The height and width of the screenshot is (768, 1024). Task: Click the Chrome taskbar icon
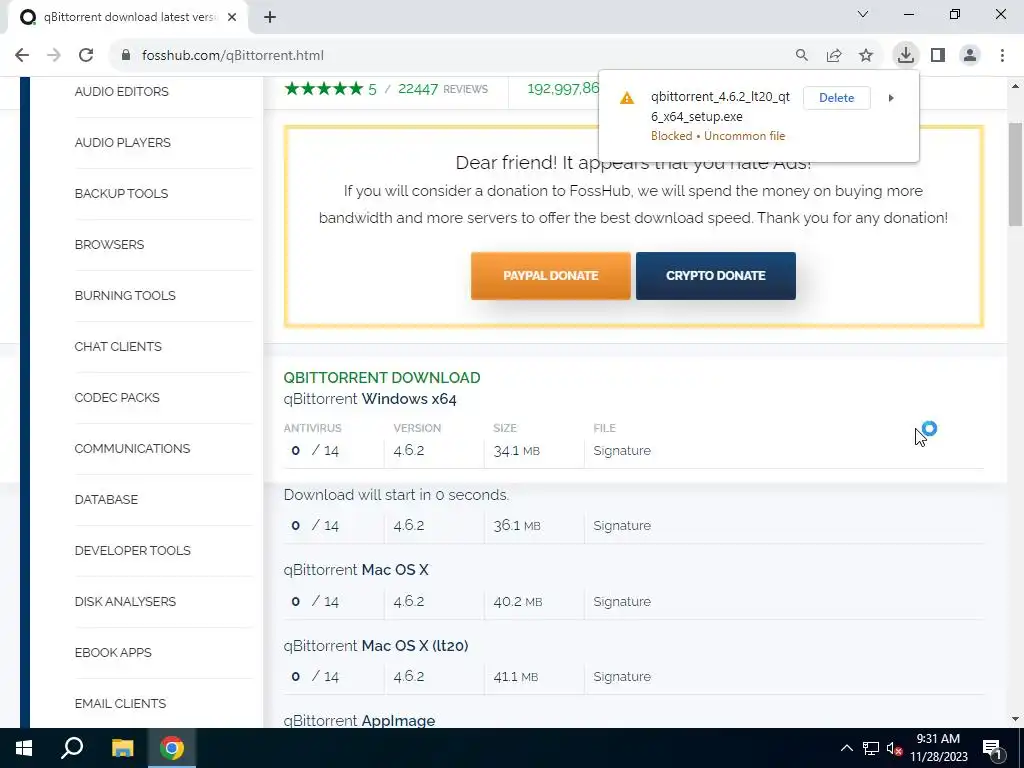click(172, 748)
